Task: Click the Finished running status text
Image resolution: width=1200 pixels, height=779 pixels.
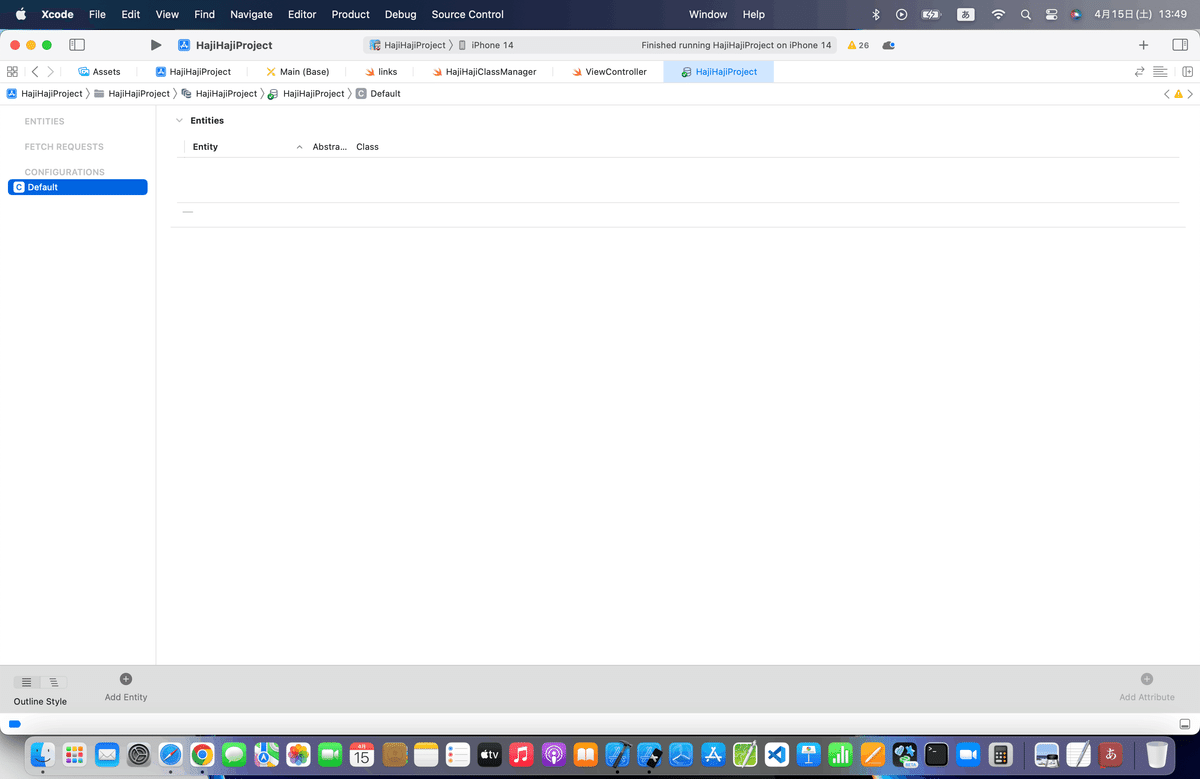Action: (x=736, y=45)
